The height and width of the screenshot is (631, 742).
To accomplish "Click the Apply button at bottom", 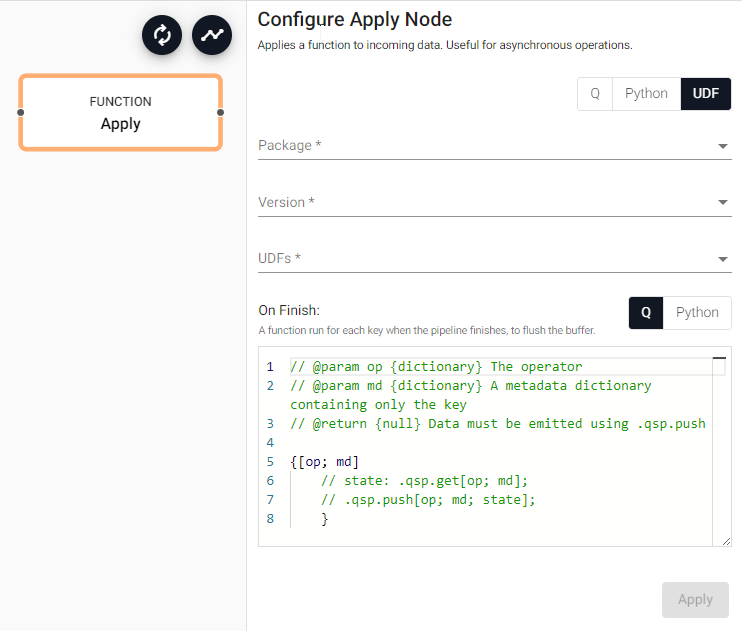I will pyautogui.click(x=695, y=600).
